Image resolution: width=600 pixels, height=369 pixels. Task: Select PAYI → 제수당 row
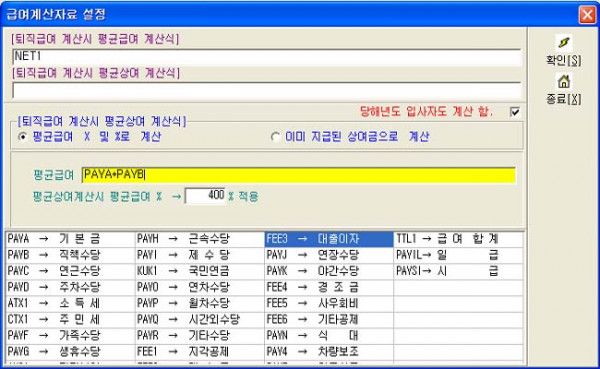pos(200,255)
